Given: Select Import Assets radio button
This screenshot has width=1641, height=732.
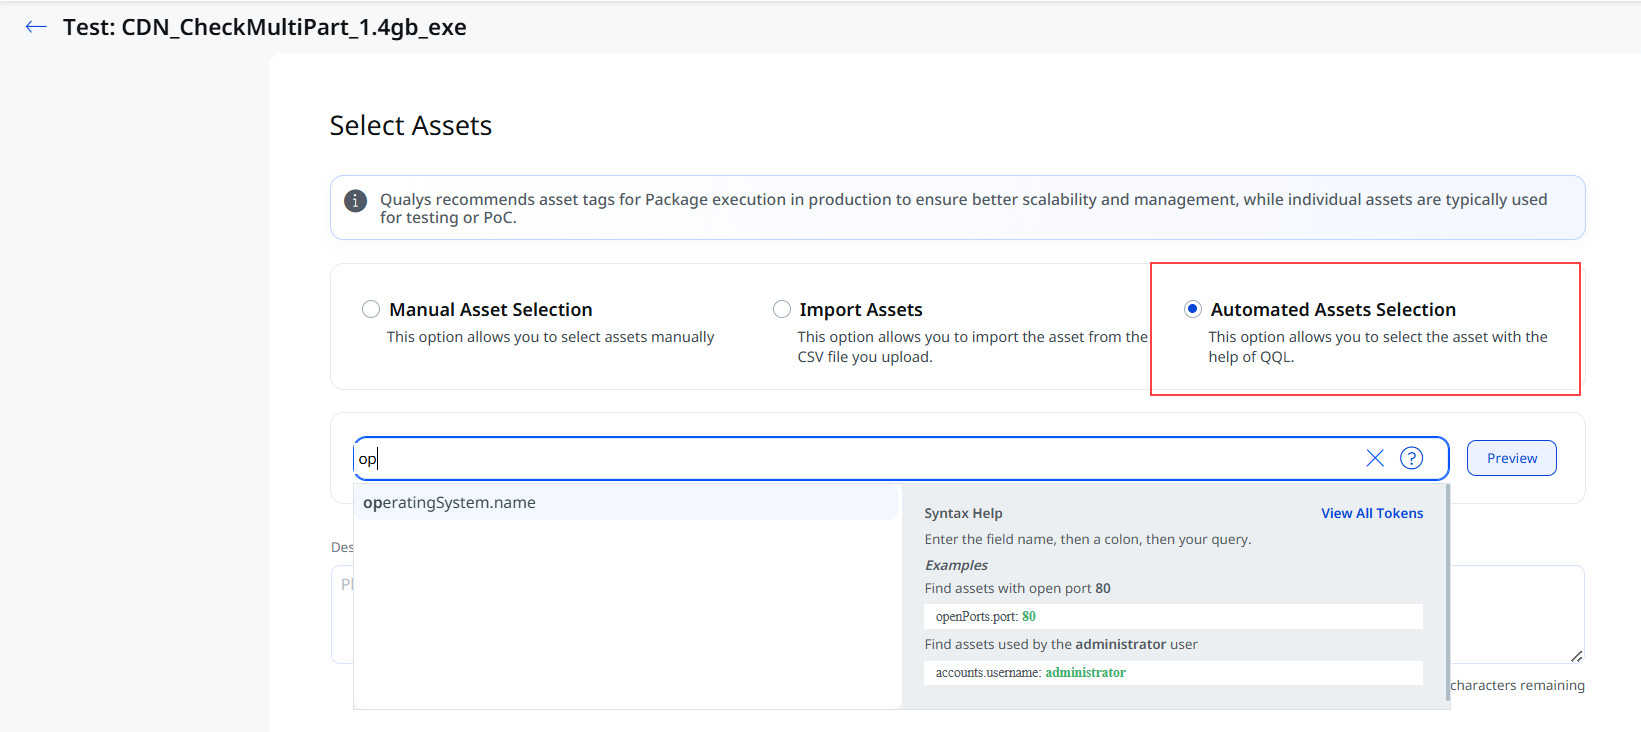Looking at the screenshot, I should click(782, 309).
